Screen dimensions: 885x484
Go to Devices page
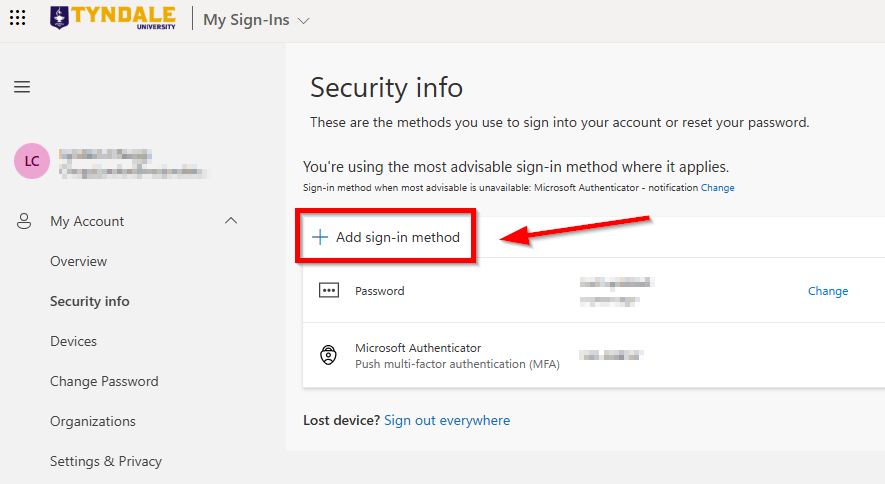(x=73, y=341)
